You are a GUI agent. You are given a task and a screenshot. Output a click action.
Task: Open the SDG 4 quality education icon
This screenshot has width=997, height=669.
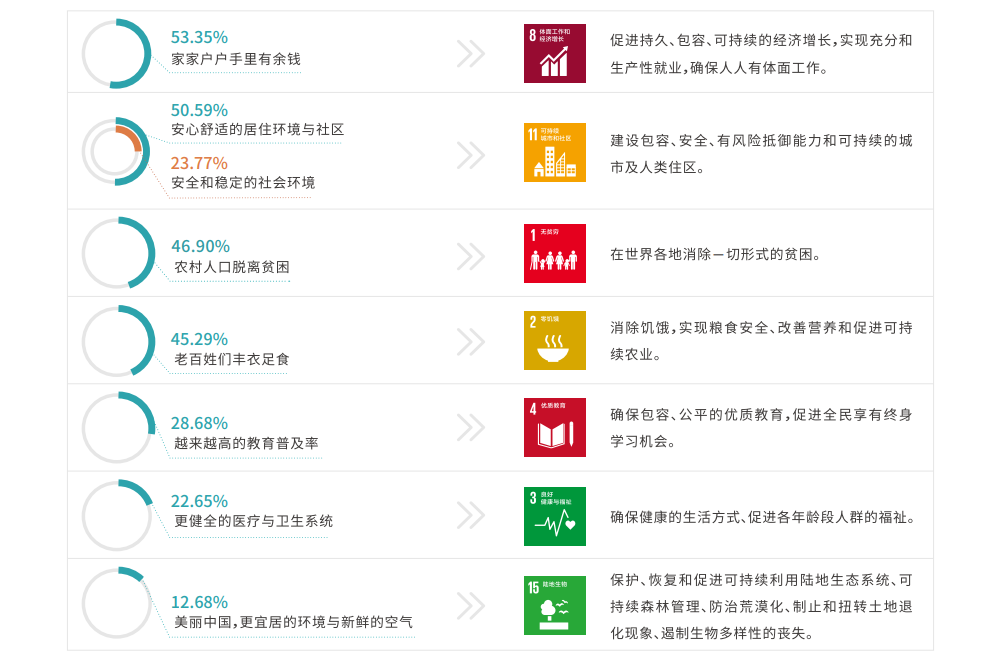(555, 427)
